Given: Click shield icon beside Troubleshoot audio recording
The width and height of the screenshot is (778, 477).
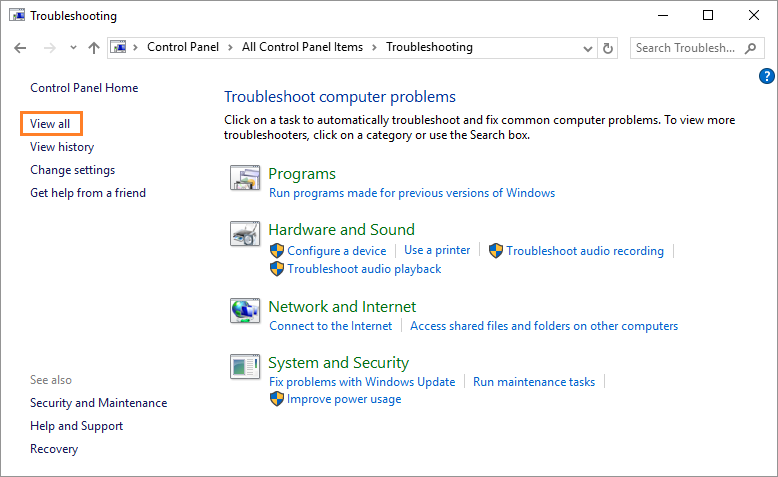Looking at the screenshot, I should (x=496, y=251).
